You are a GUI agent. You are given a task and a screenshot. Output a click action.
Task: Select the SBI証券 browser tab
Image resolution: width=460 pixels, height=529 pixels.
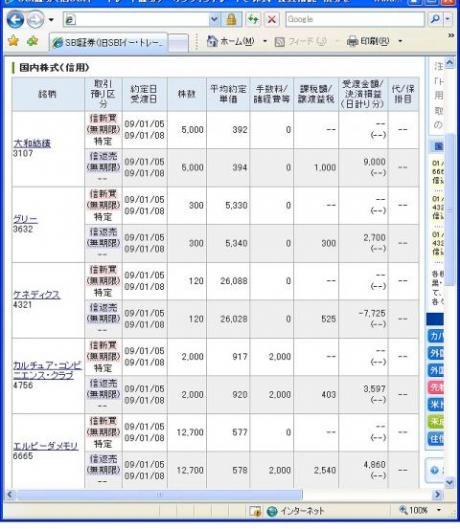(x=108, y=43)
